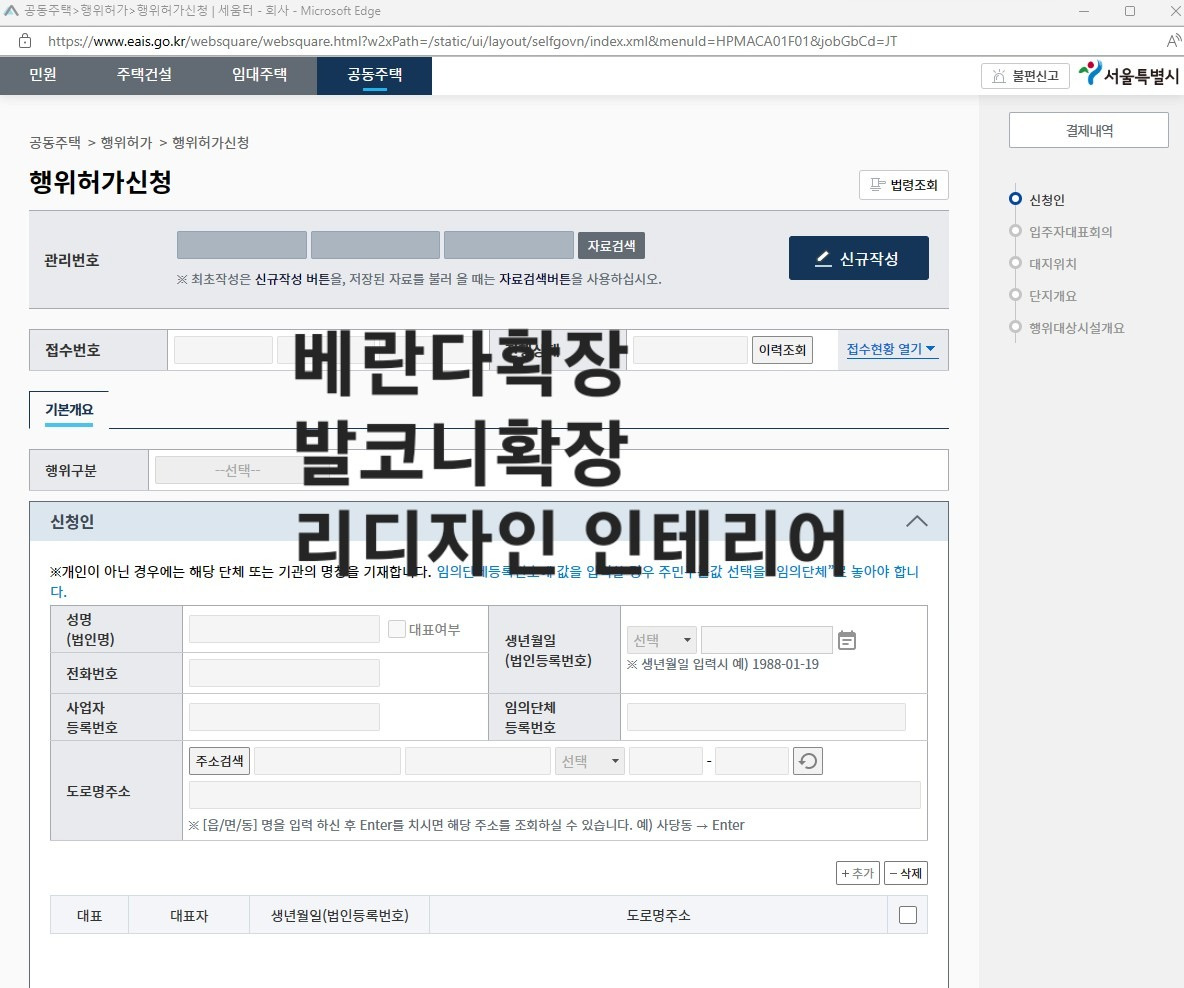Click the 주소검색 button
The height and width of the screenshot is (988, 1184).
point(219,761)
